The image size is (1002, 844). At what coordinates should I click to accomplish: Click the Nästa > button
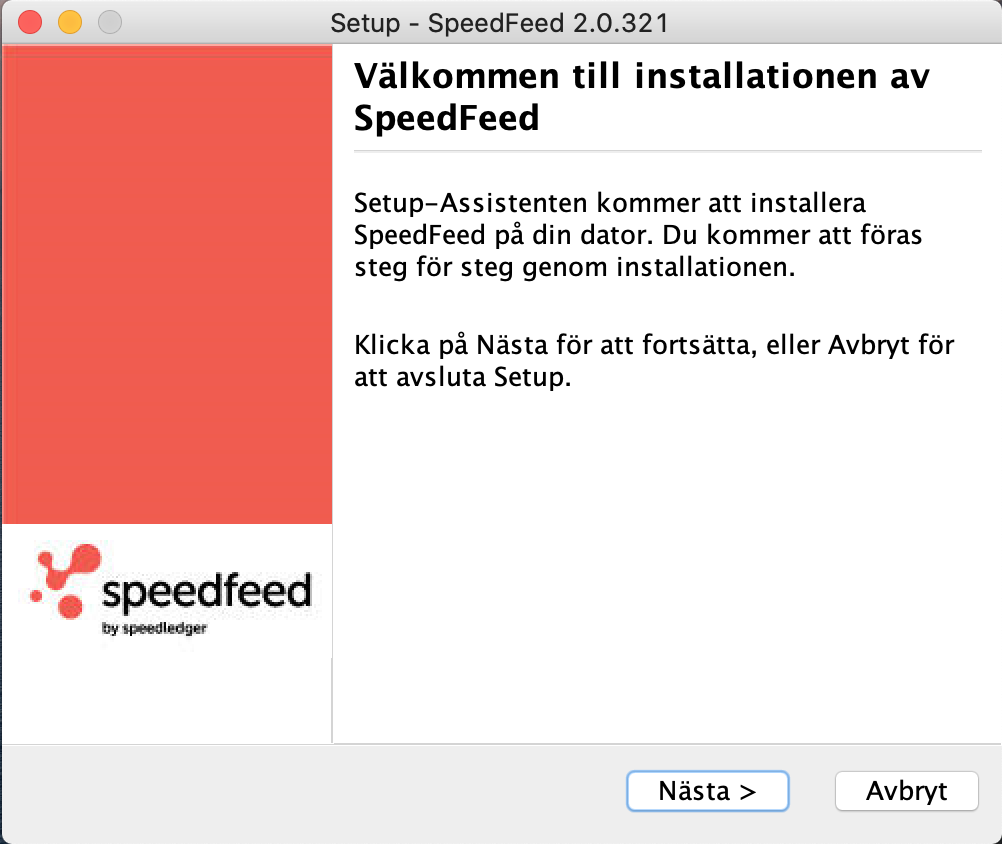[707, 791]
